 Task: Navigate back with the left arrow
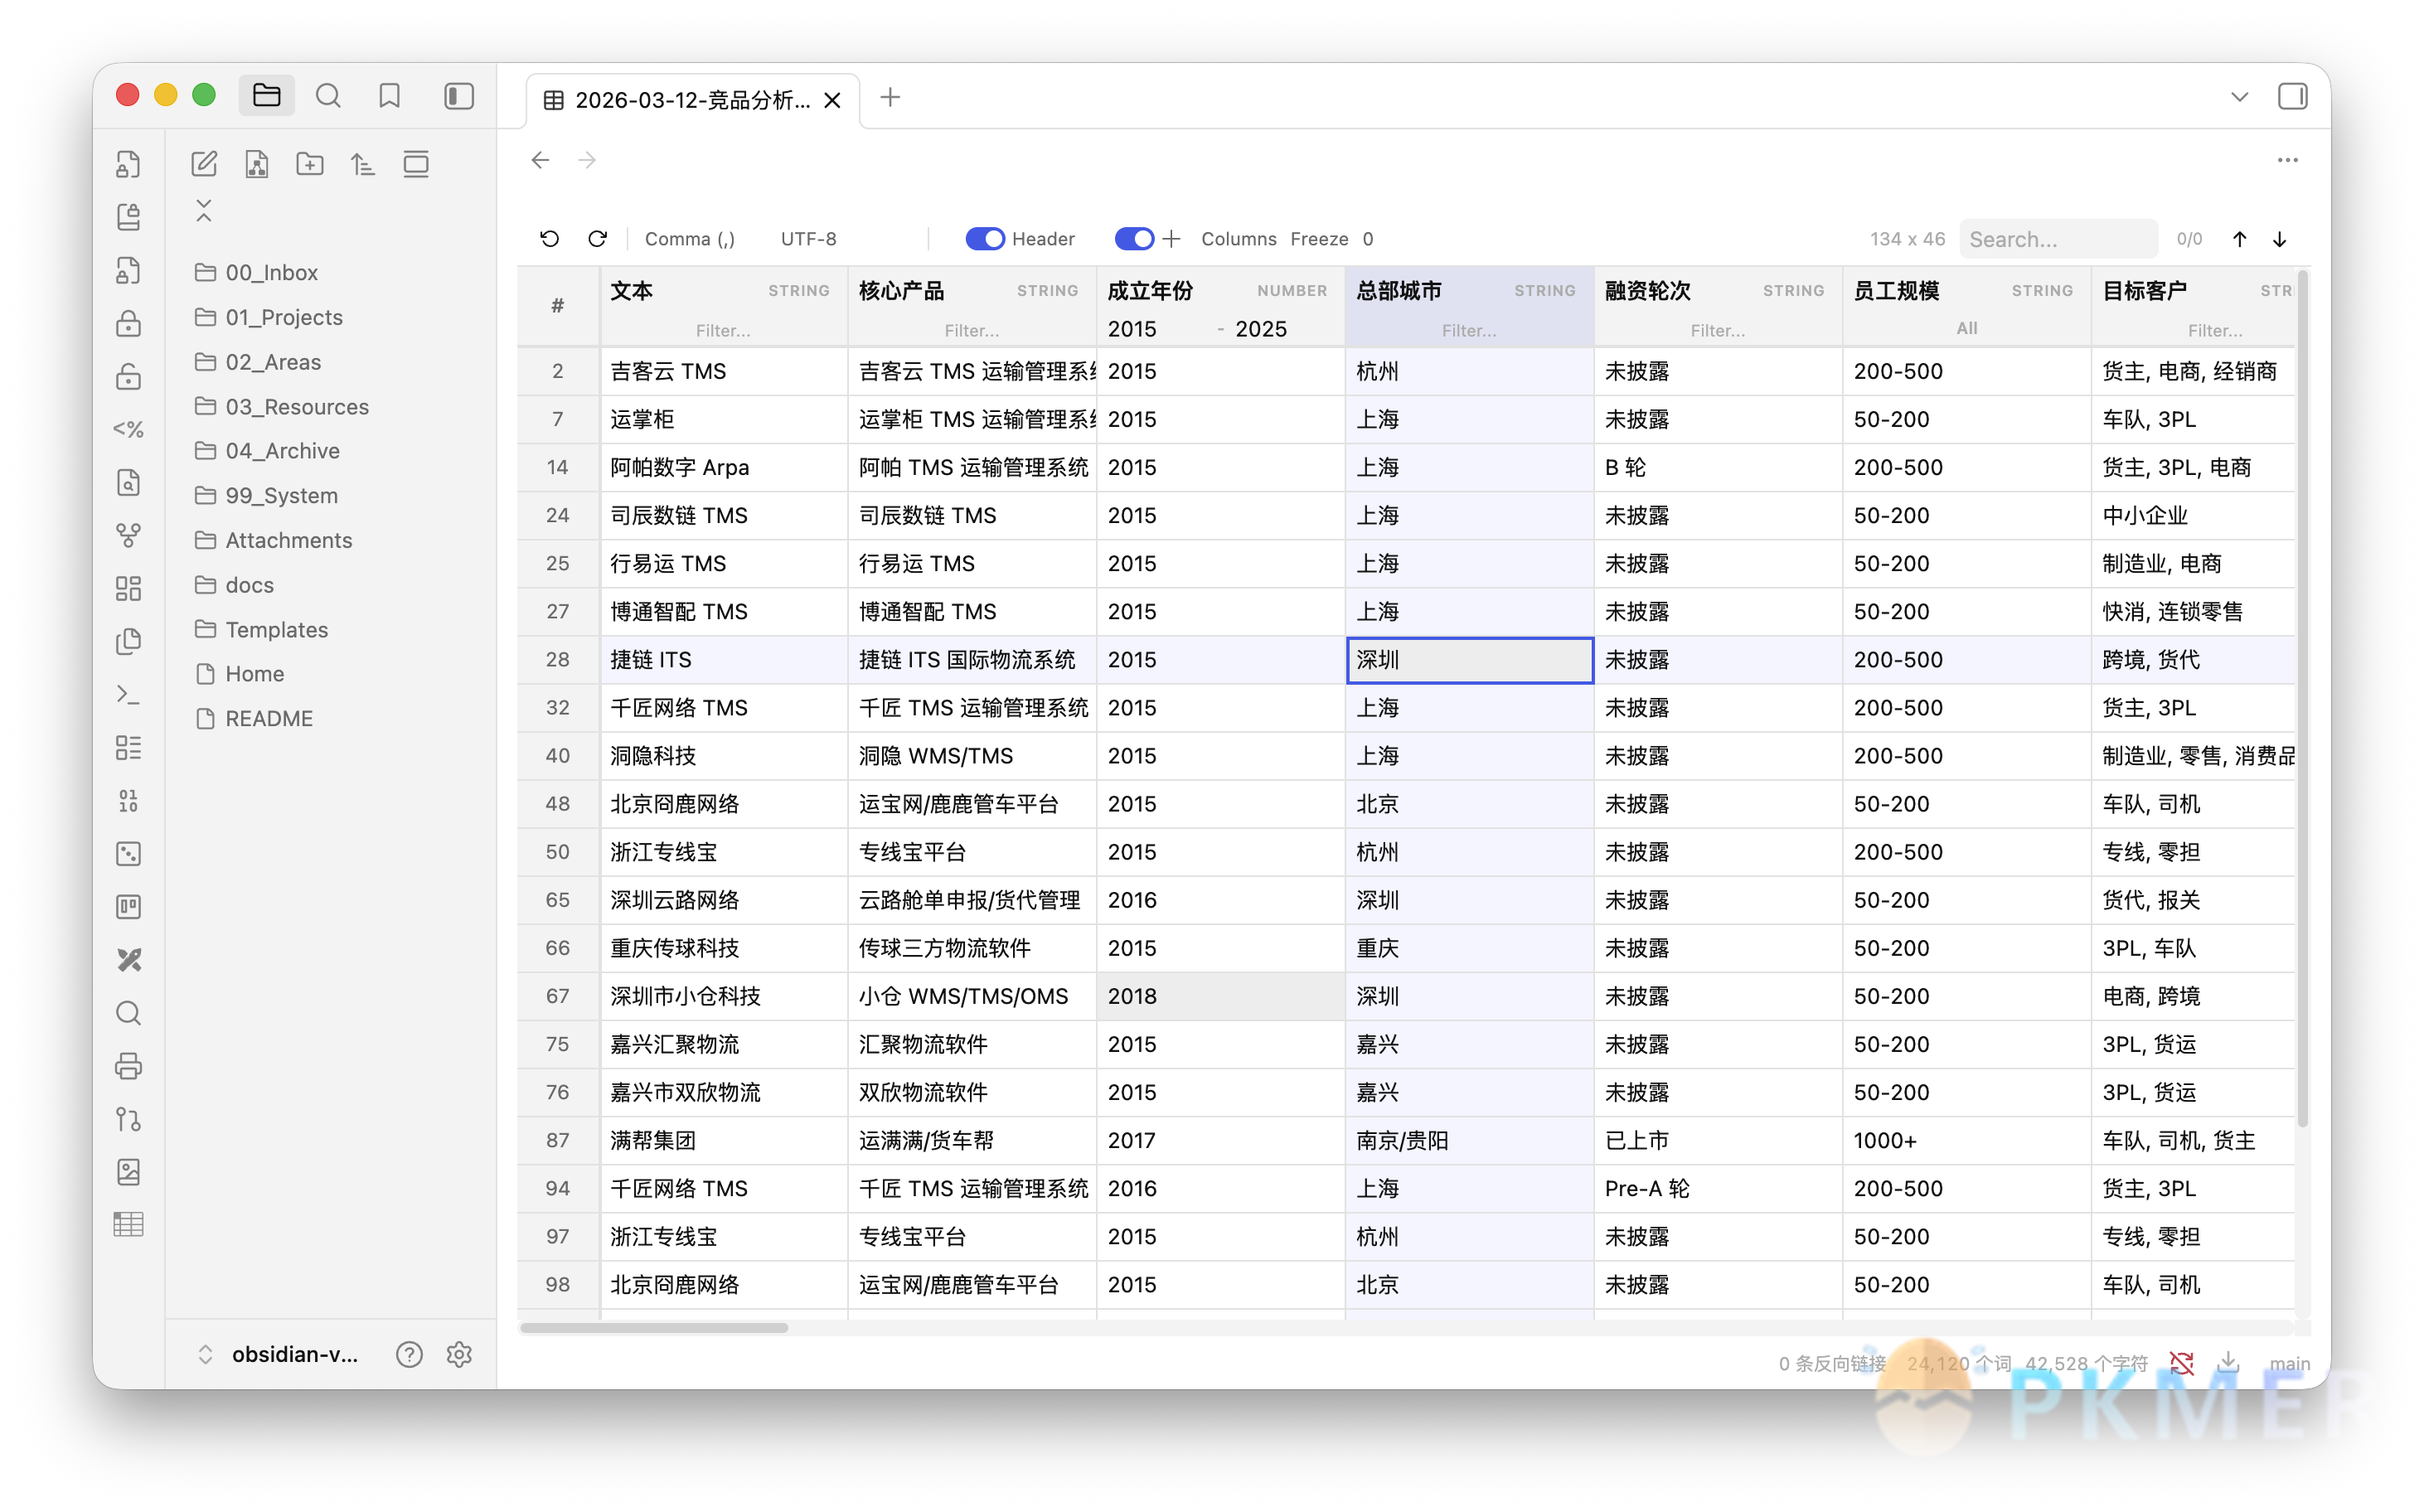click(x=541, y=160)
